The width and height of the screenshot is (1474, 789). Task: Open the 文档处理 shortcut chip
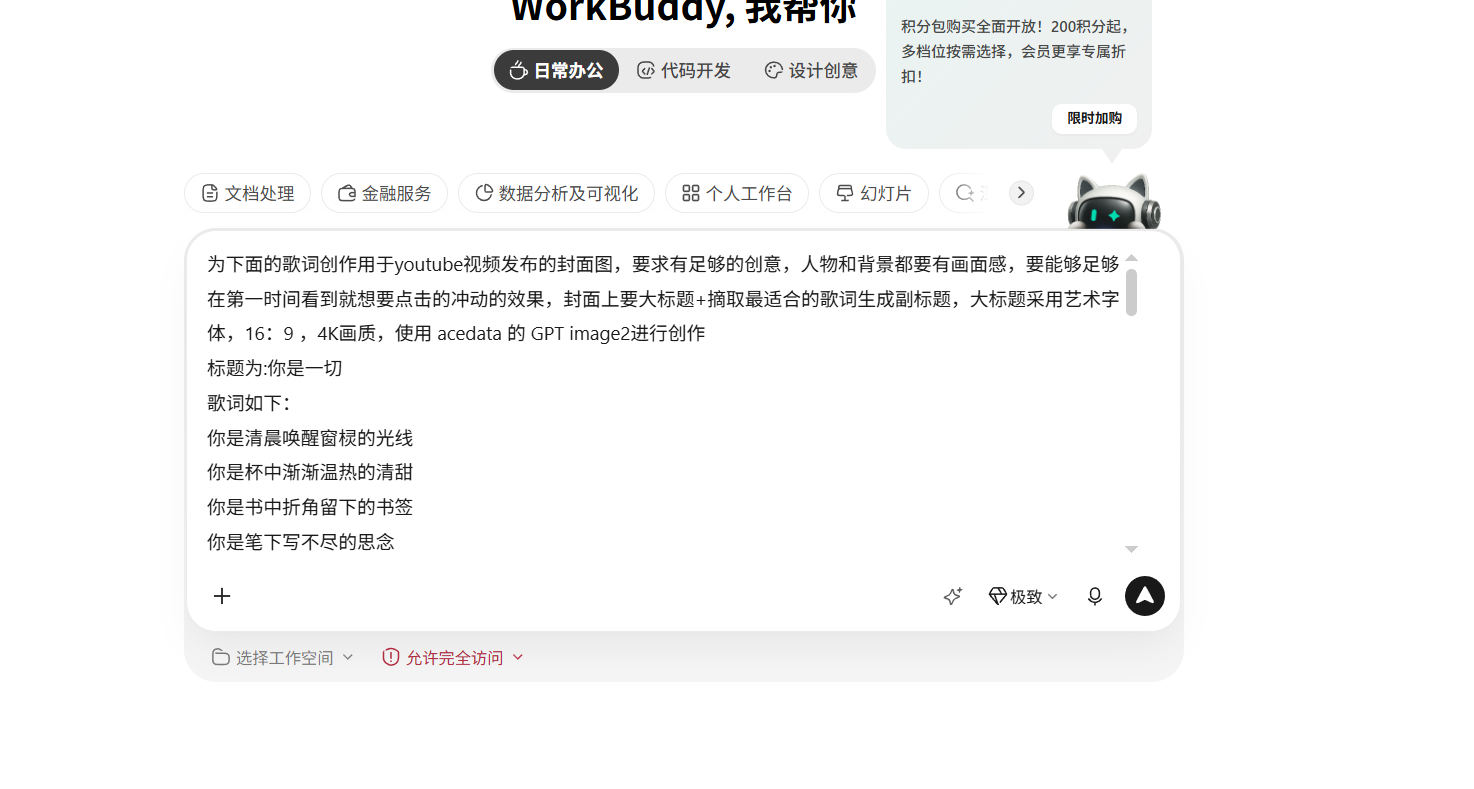tap(248, 193)
